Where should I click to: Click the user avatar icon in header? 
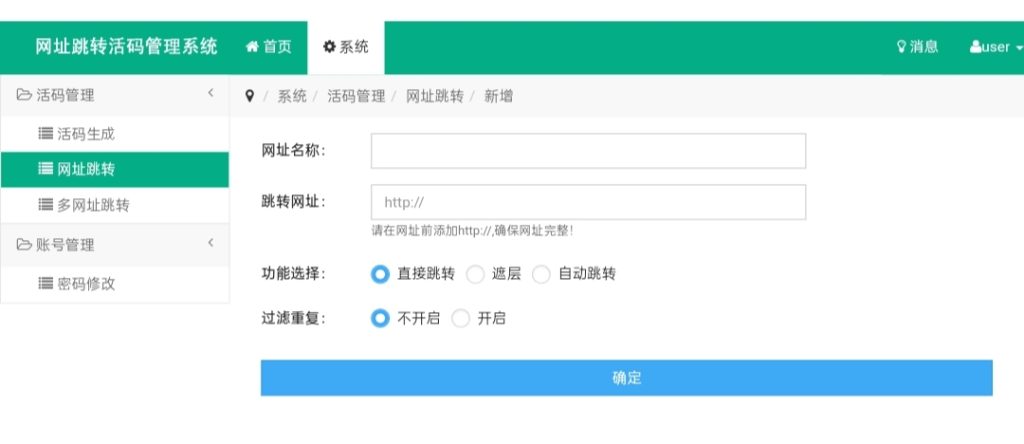(976, 47)
